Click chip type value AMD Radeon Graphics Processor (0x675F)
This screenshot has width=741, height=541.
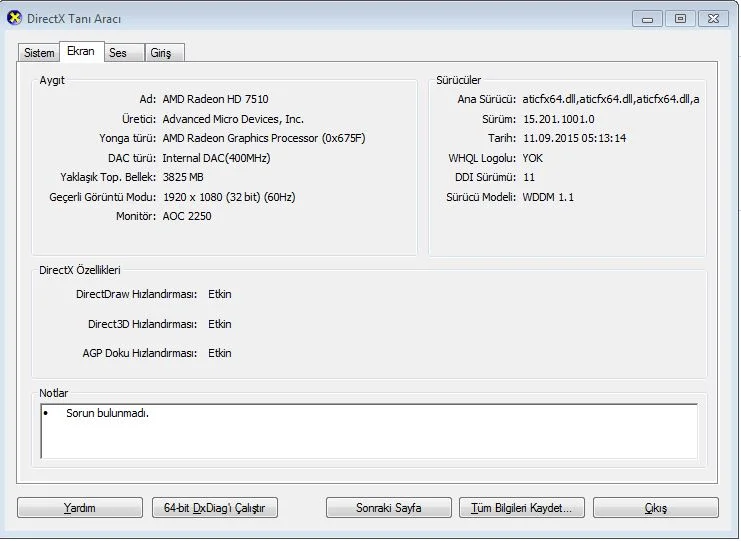264,138
